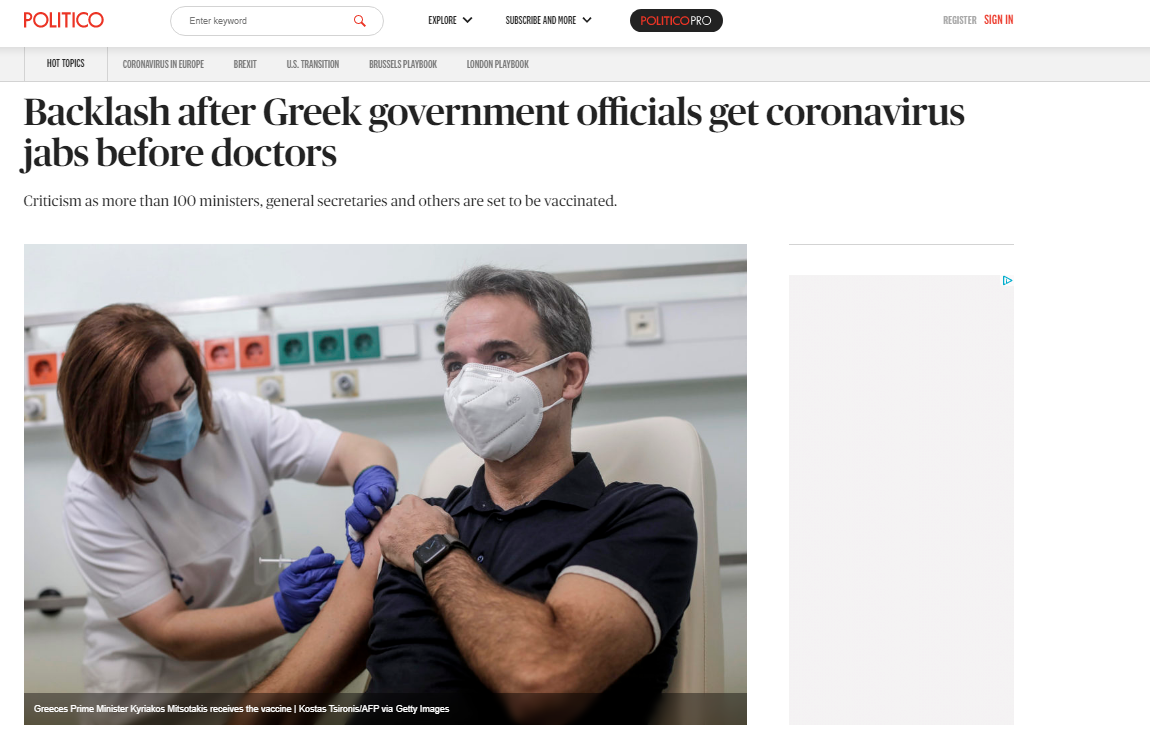This screenshot has width=1150, height=748.
Task: Open the POLITICO PRO badge
Action: (x=675, y=21)
